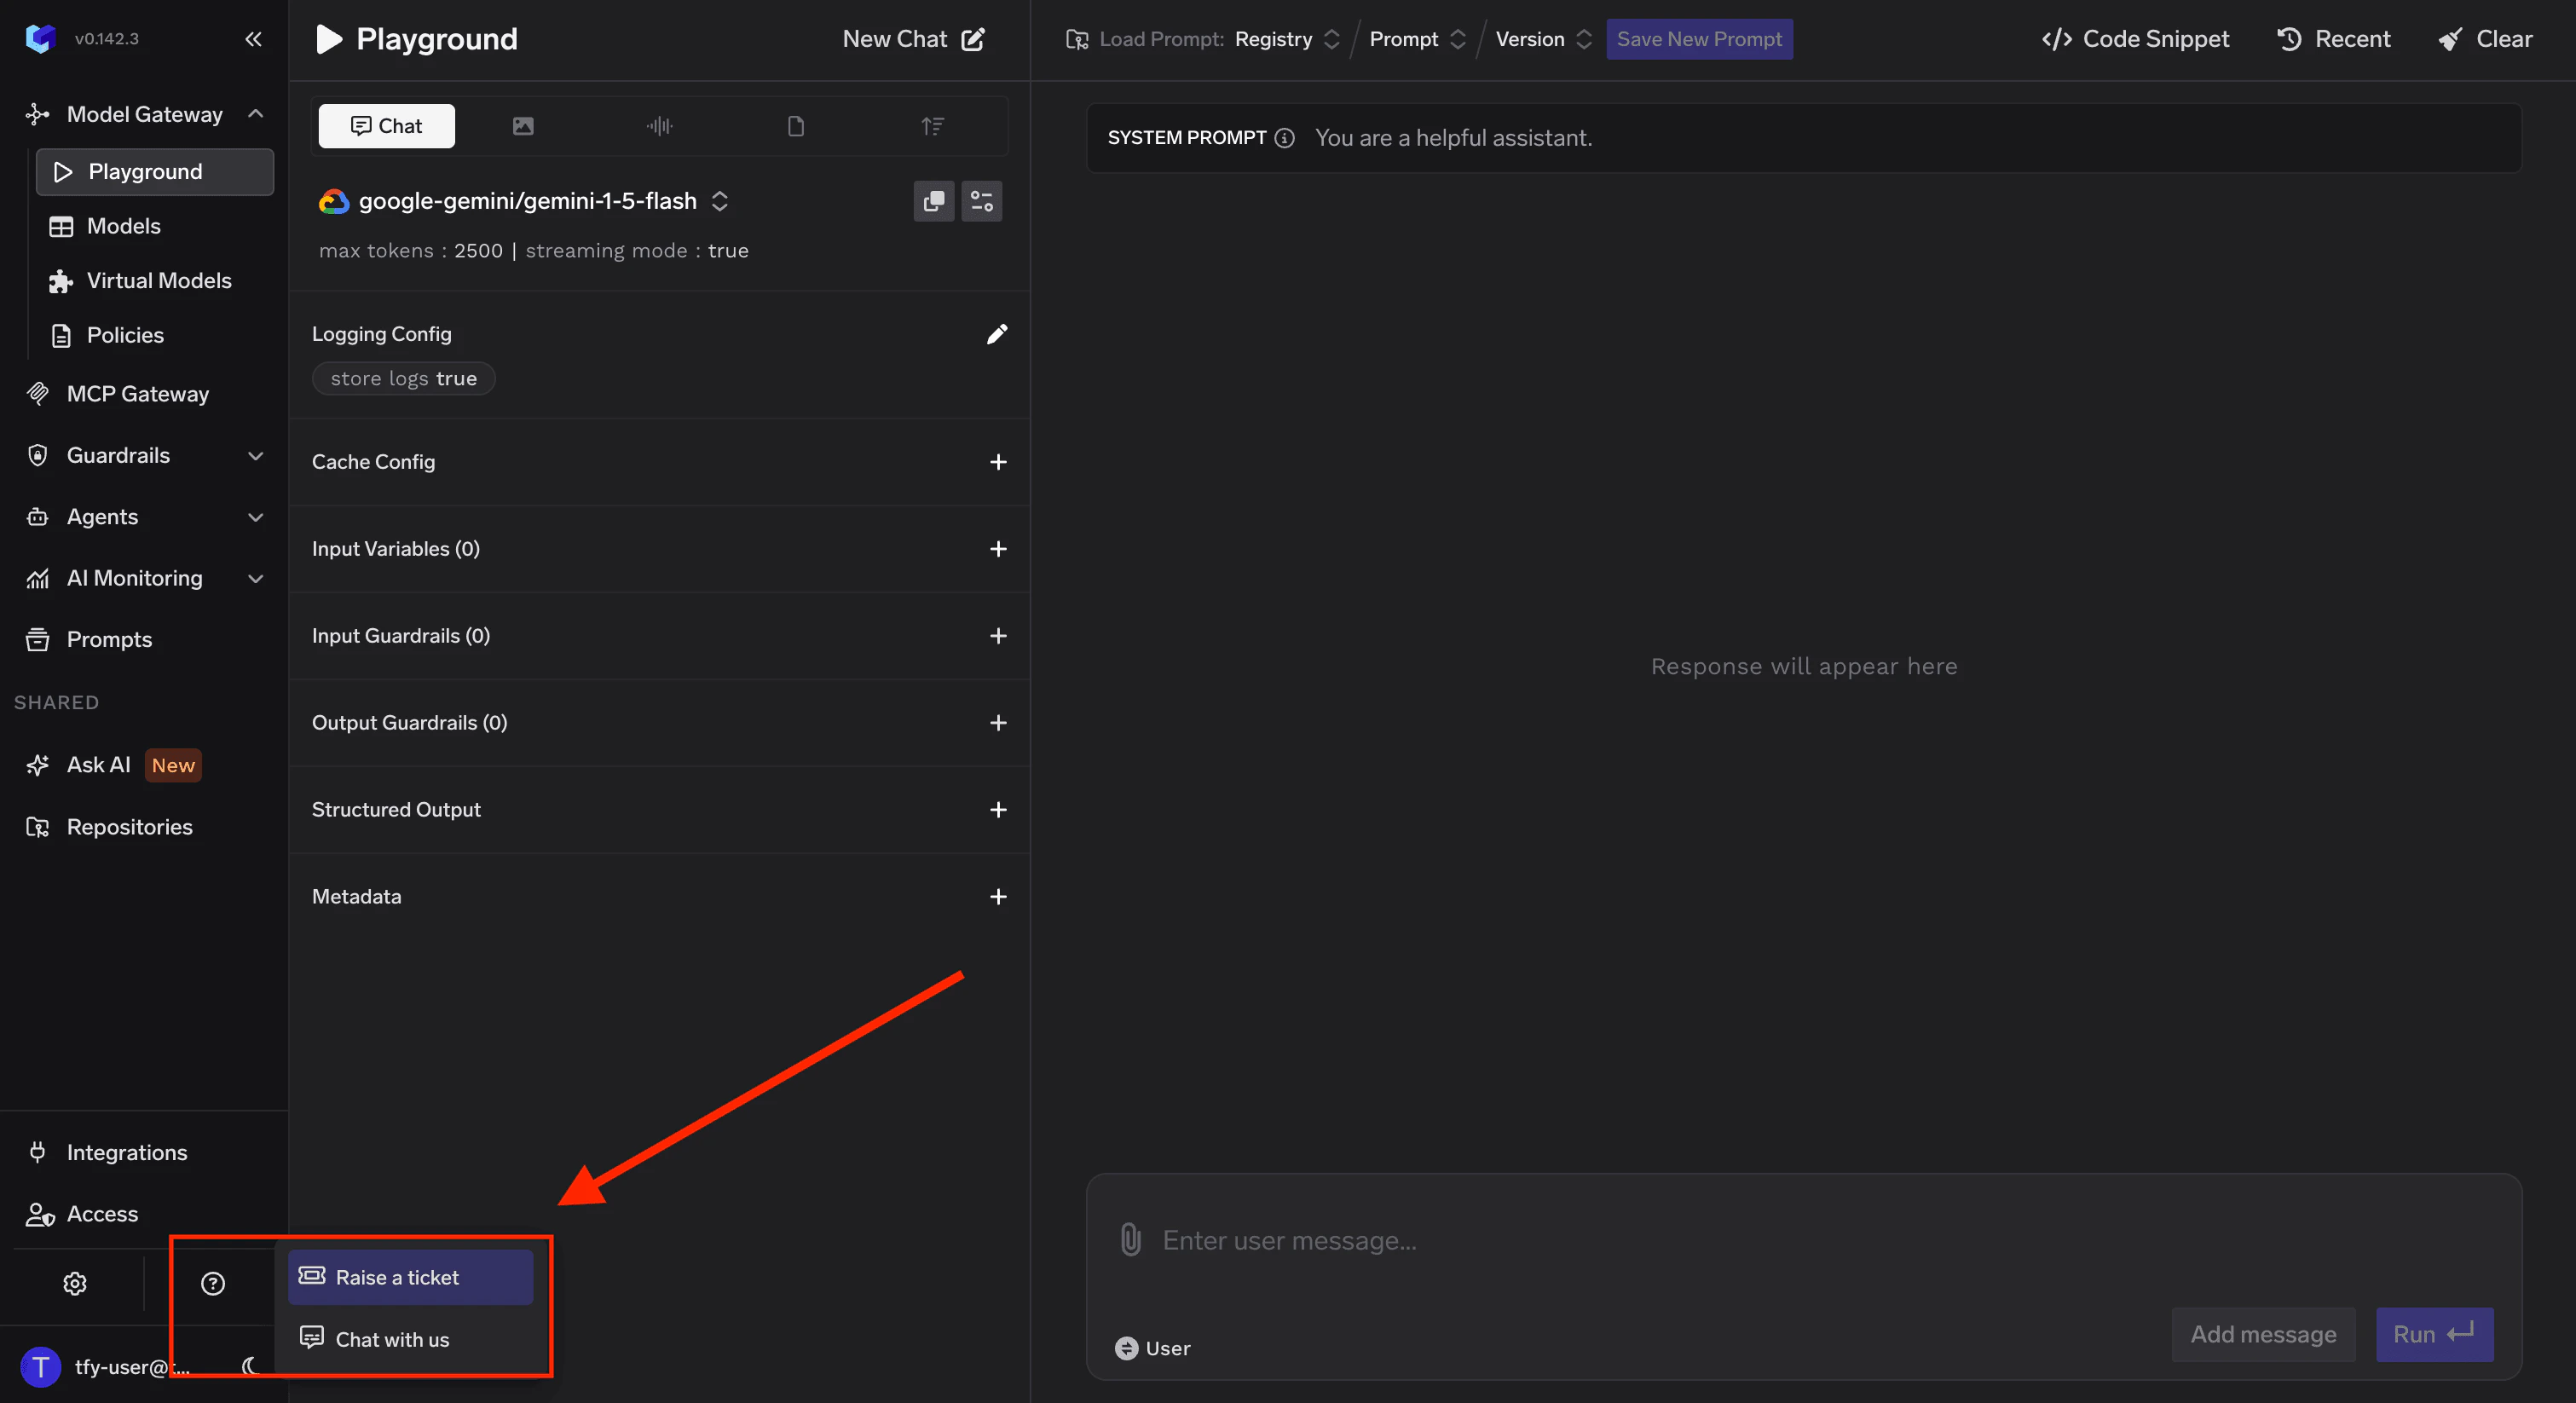Open Integrations

point(107,1153)
